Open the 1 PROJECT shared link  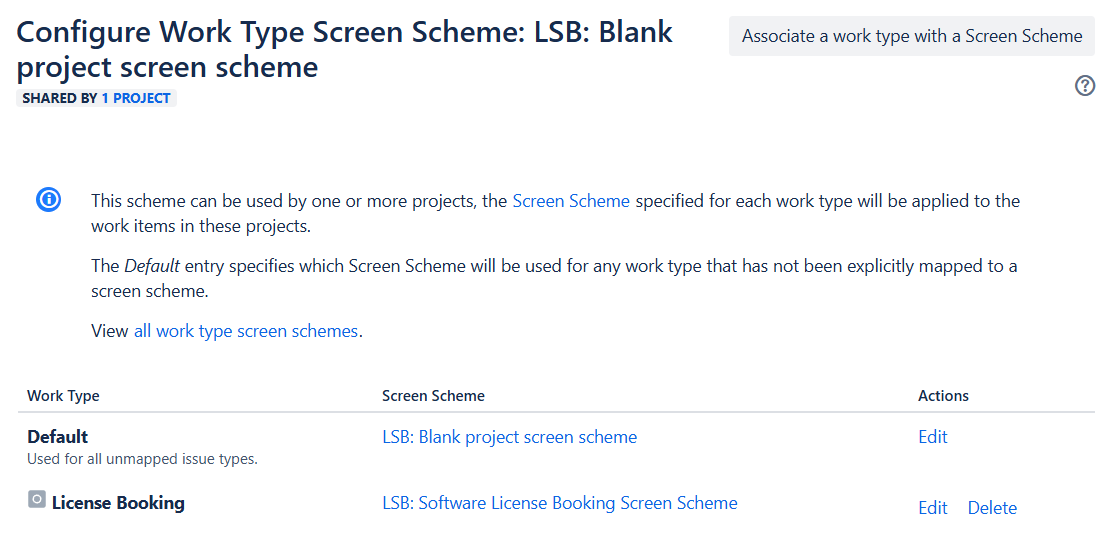tap(135, 98)
